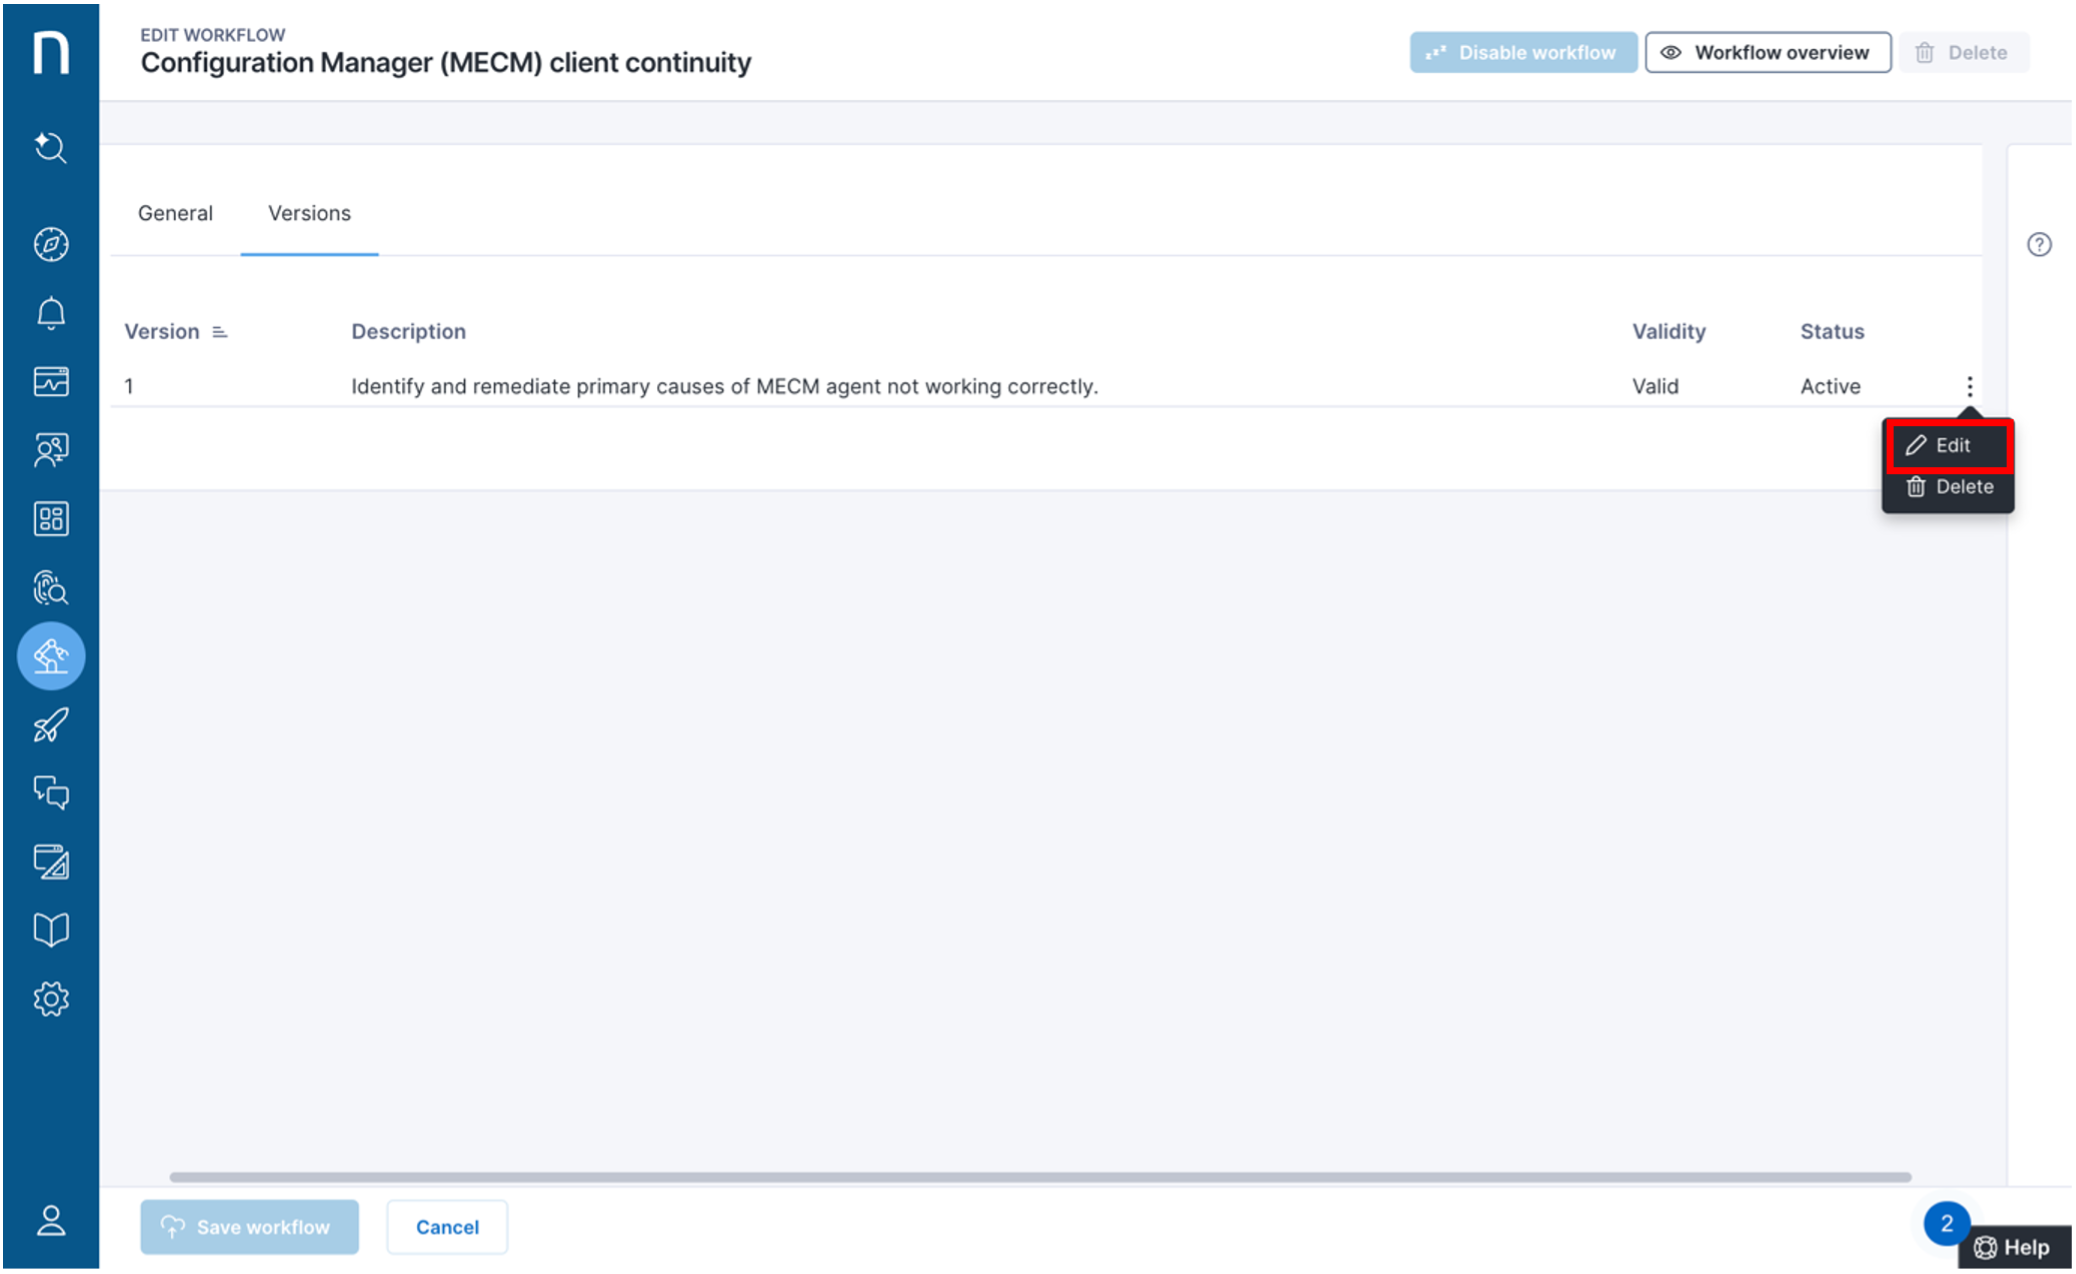Expand the help question mark panel

pos(2040,244)
